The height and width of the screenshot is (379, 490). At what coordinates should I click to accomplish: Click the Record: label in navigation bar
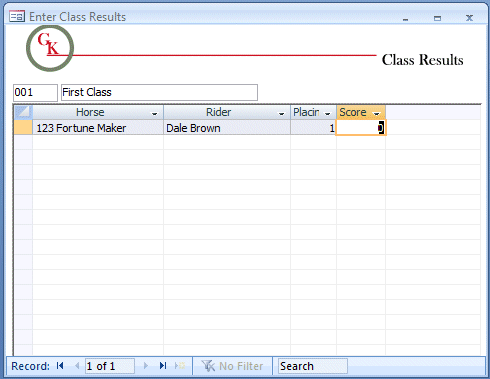pyautogui.click(x=30, y=366)
